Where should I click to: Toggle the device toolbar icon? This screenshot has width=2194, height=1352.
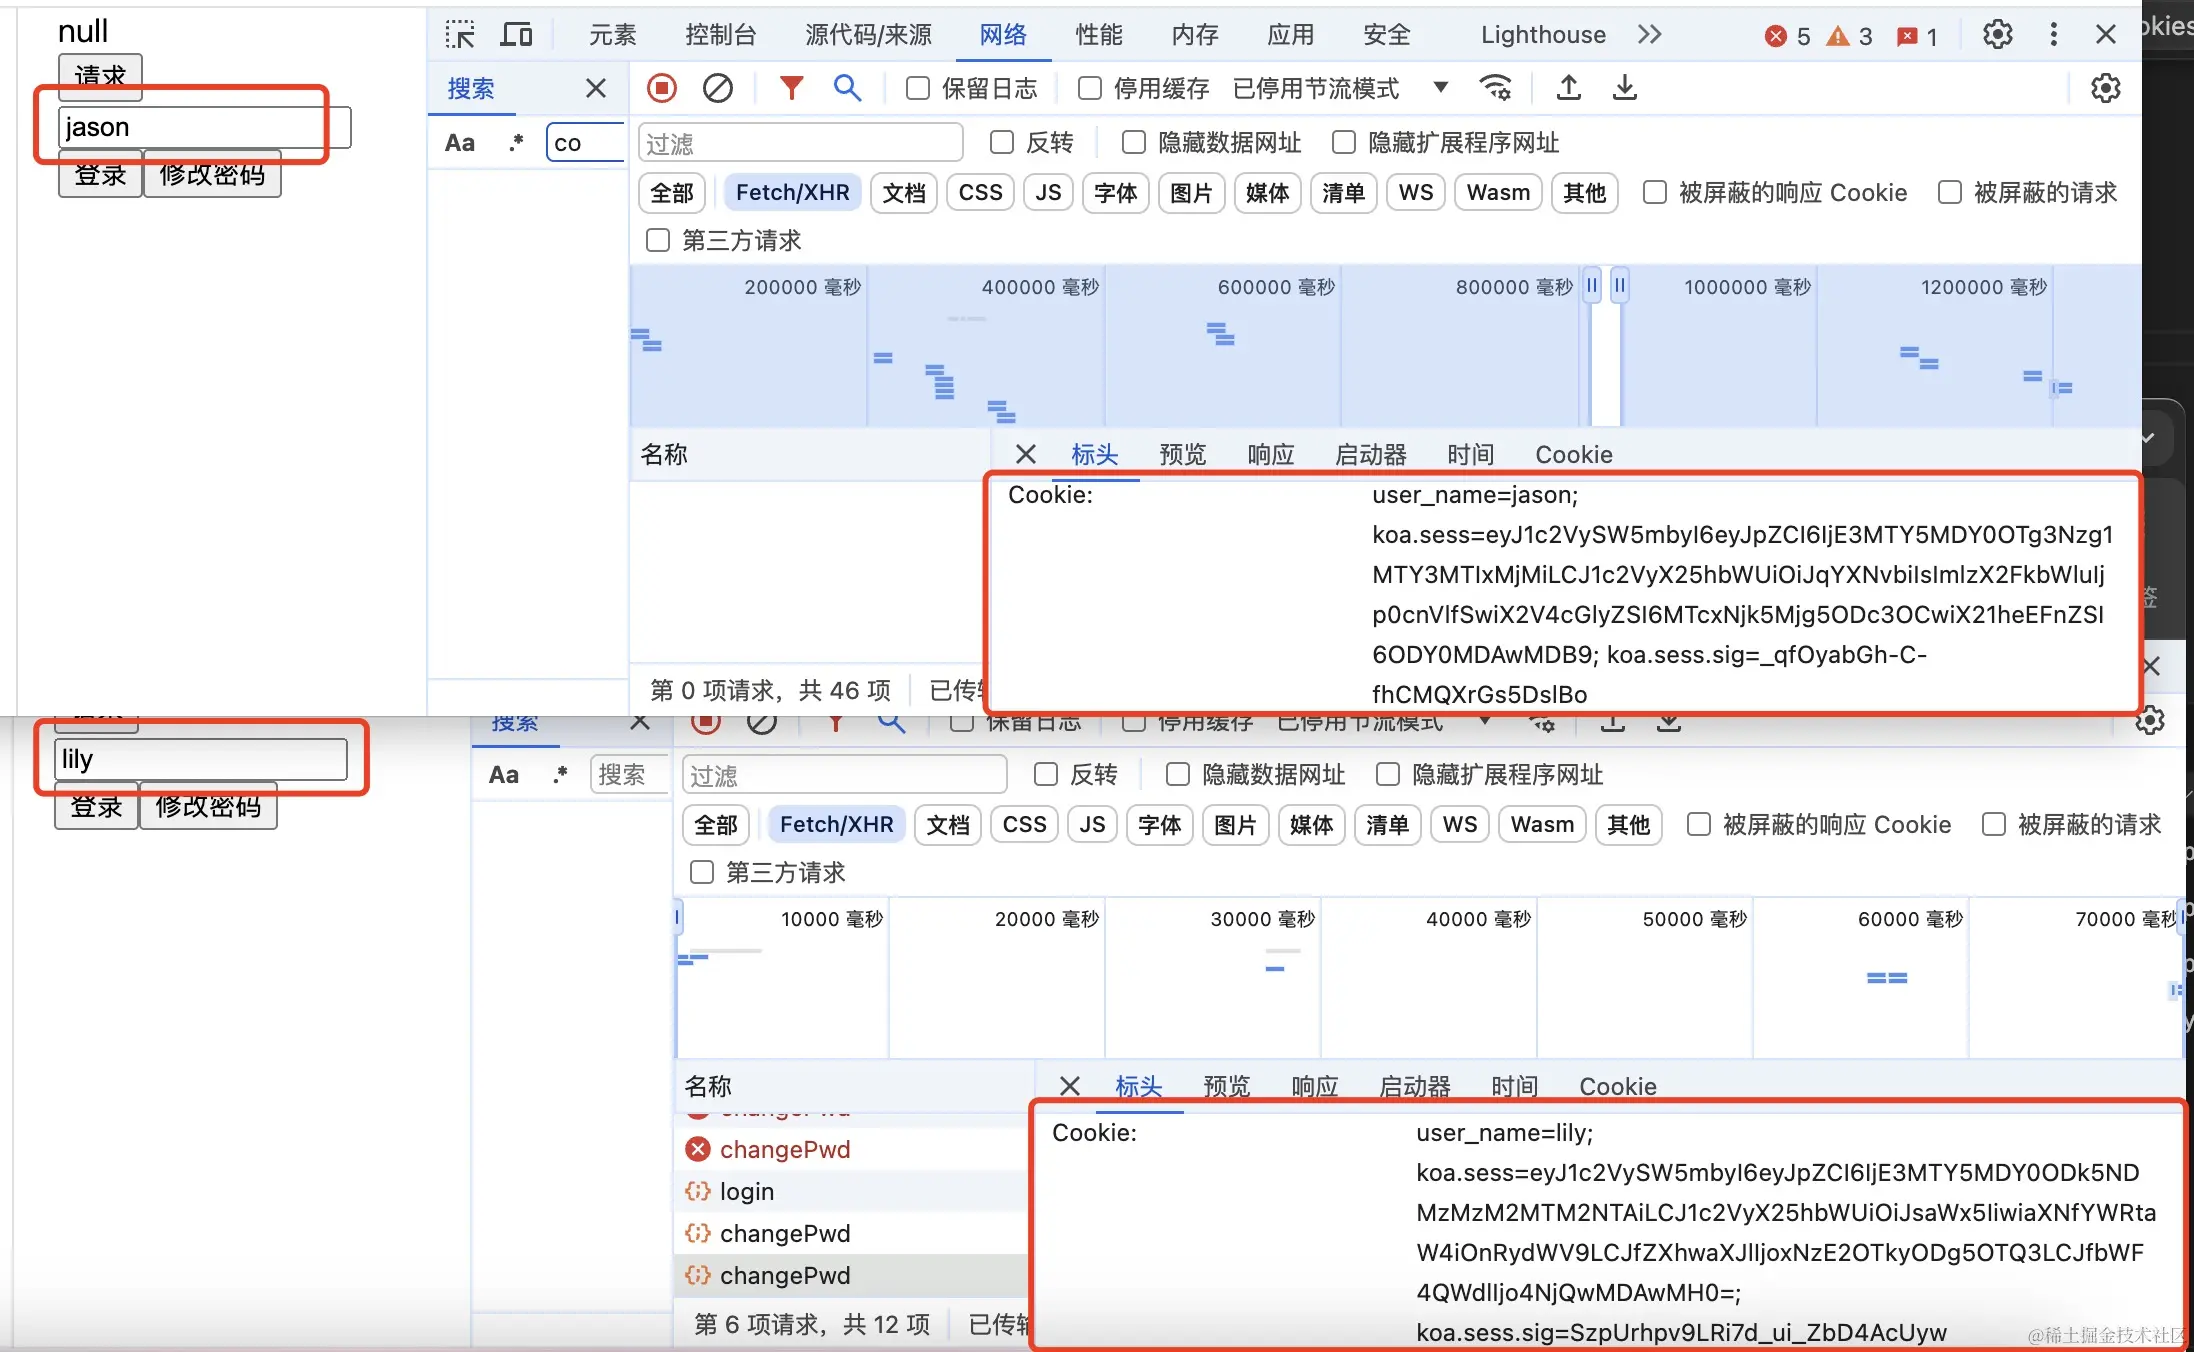point(516,35)
